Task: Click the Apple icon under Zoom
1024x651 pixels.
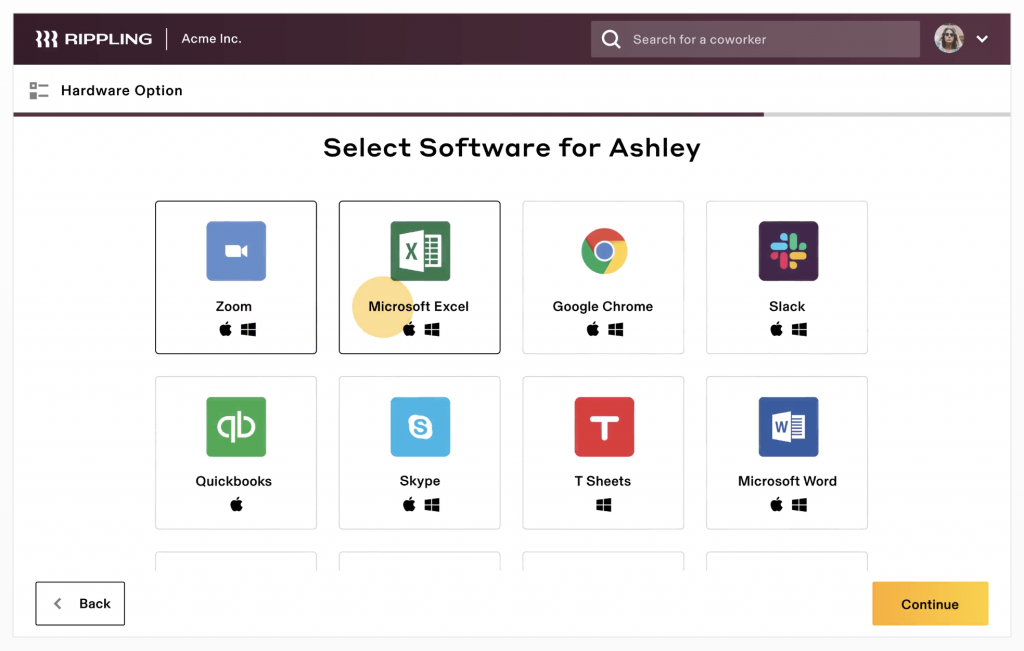Action: point(225,329)
